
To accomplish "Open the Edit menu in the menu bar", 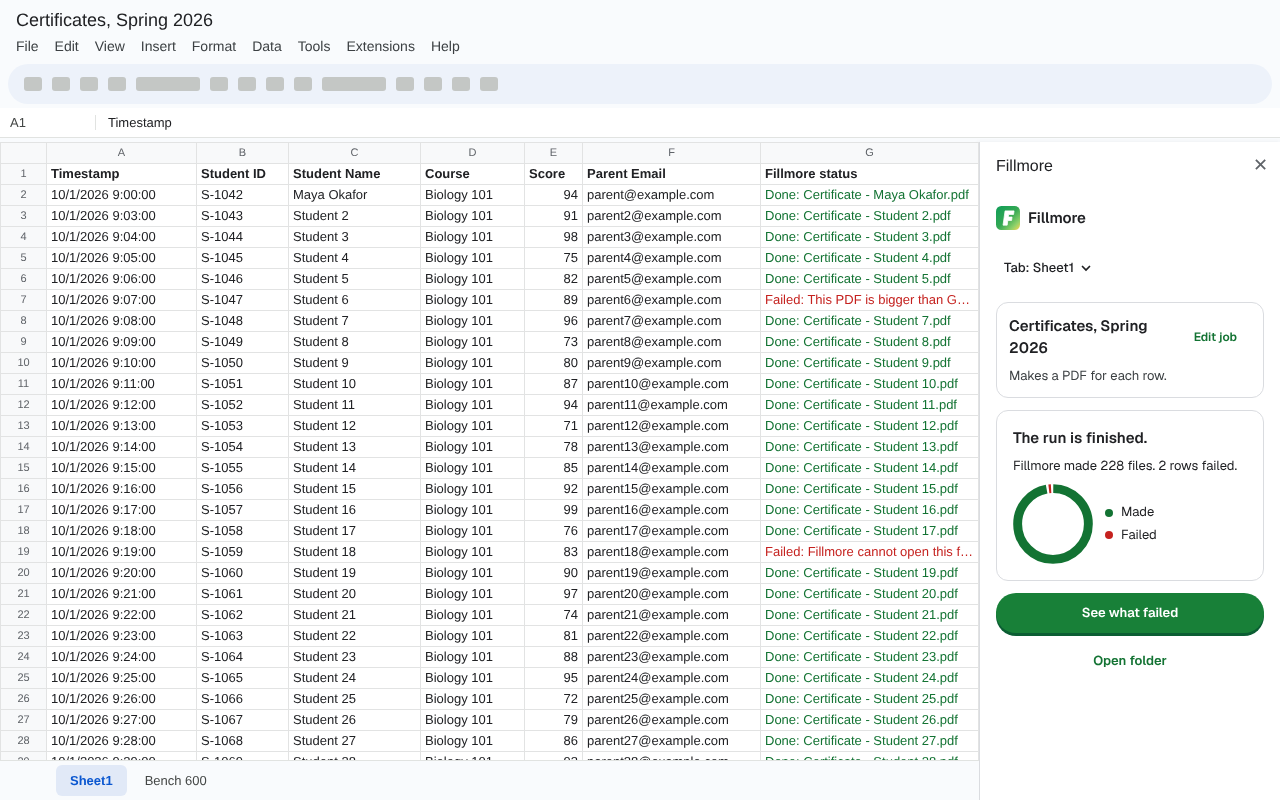I will (x=67, y=46).
